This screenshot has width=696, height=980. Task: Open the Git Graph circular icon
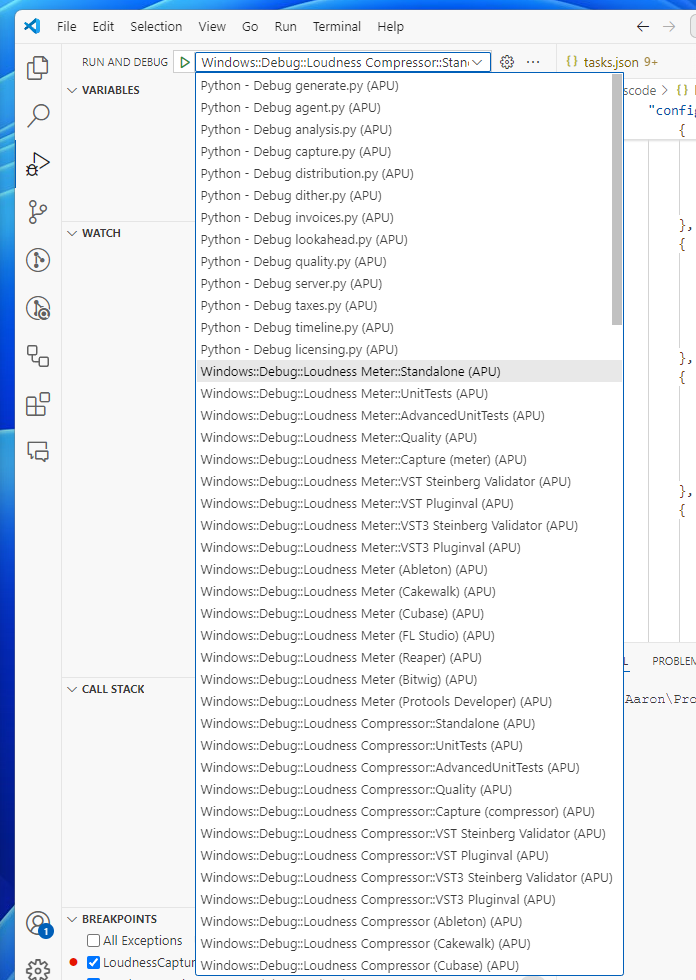(38, 260)
